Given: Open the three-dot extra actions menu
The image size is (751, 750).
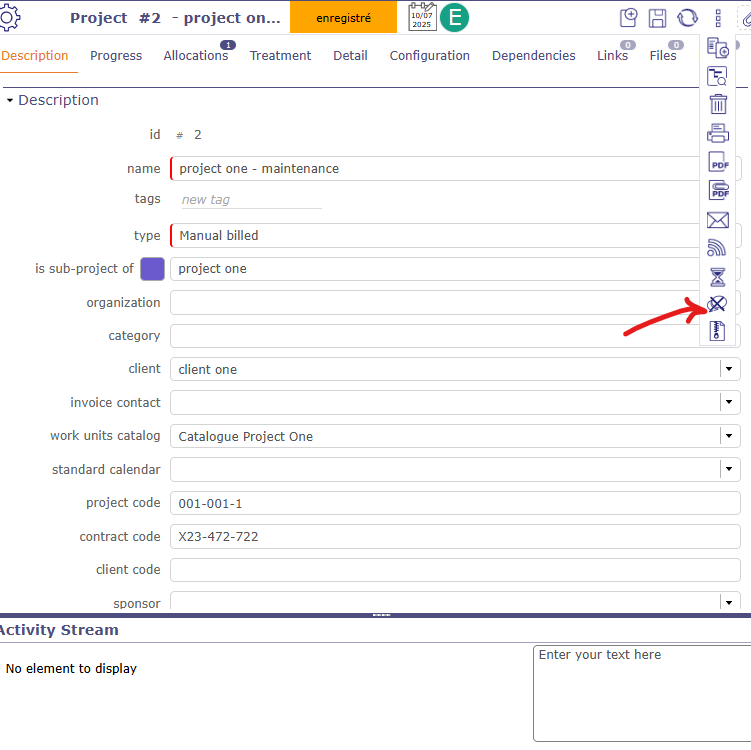Looking at the screenshot, I should [x=717, y=18].
